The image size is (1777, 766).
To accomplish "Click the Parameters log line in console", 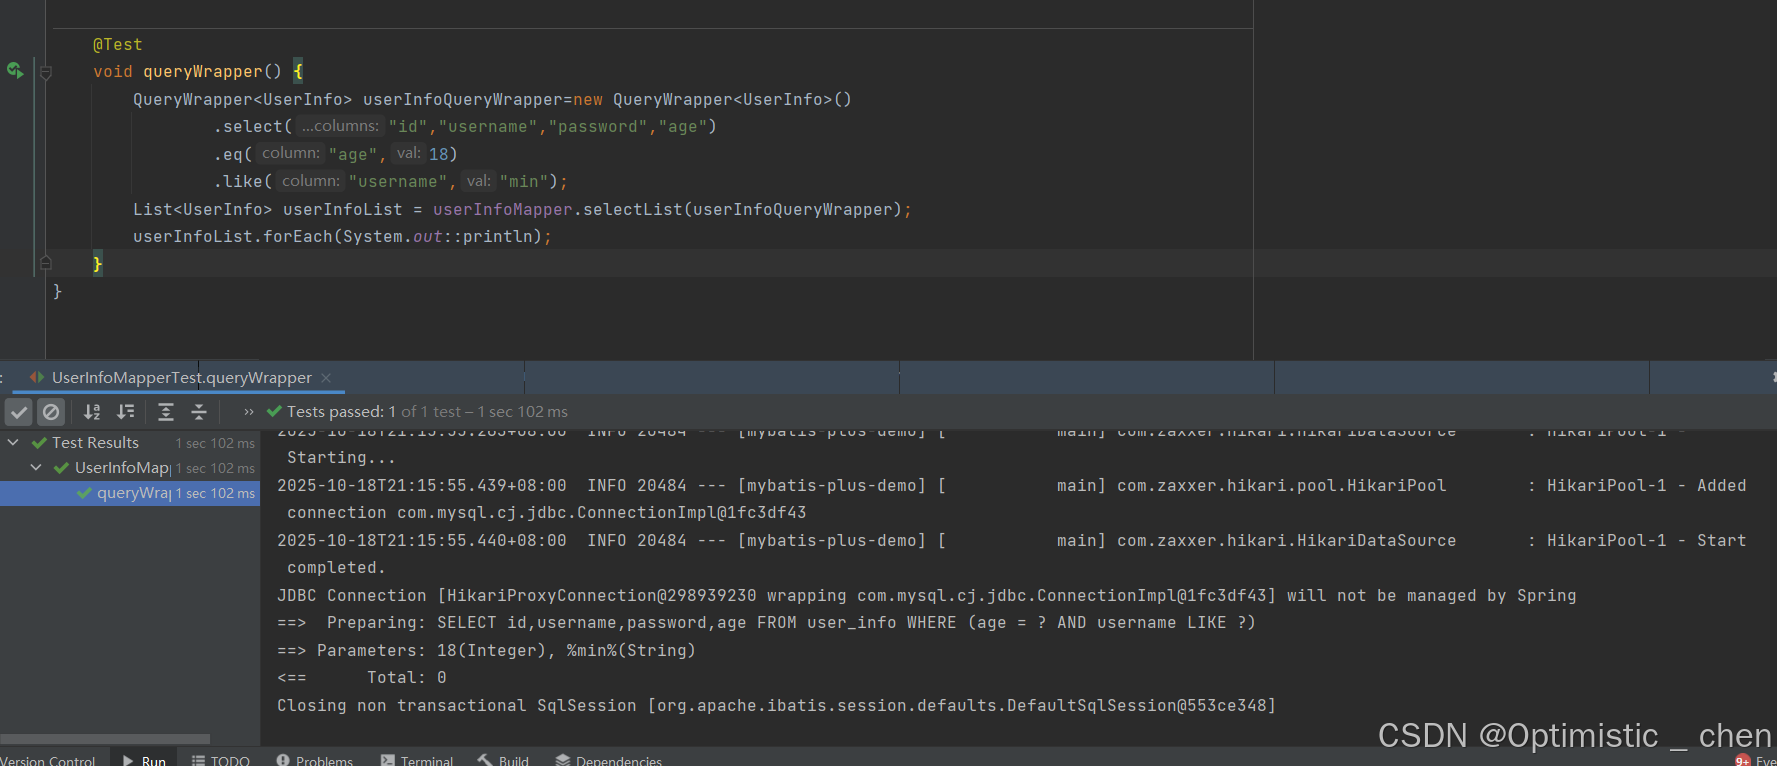I will [486, 651].
